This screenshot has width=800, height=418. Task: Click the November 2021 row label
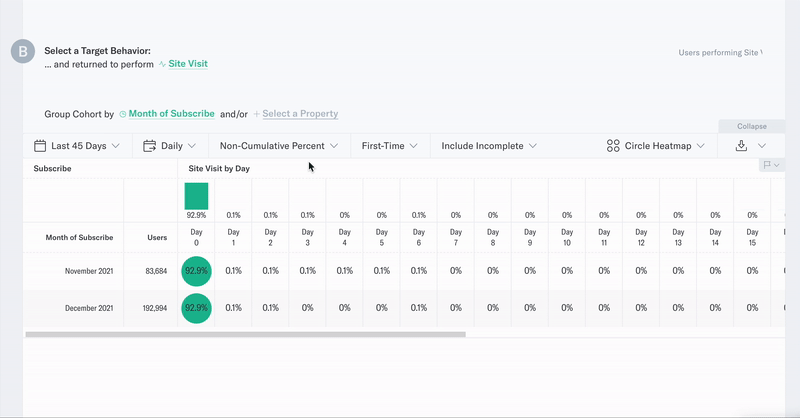pyautogui.click(x=89, y=271)
